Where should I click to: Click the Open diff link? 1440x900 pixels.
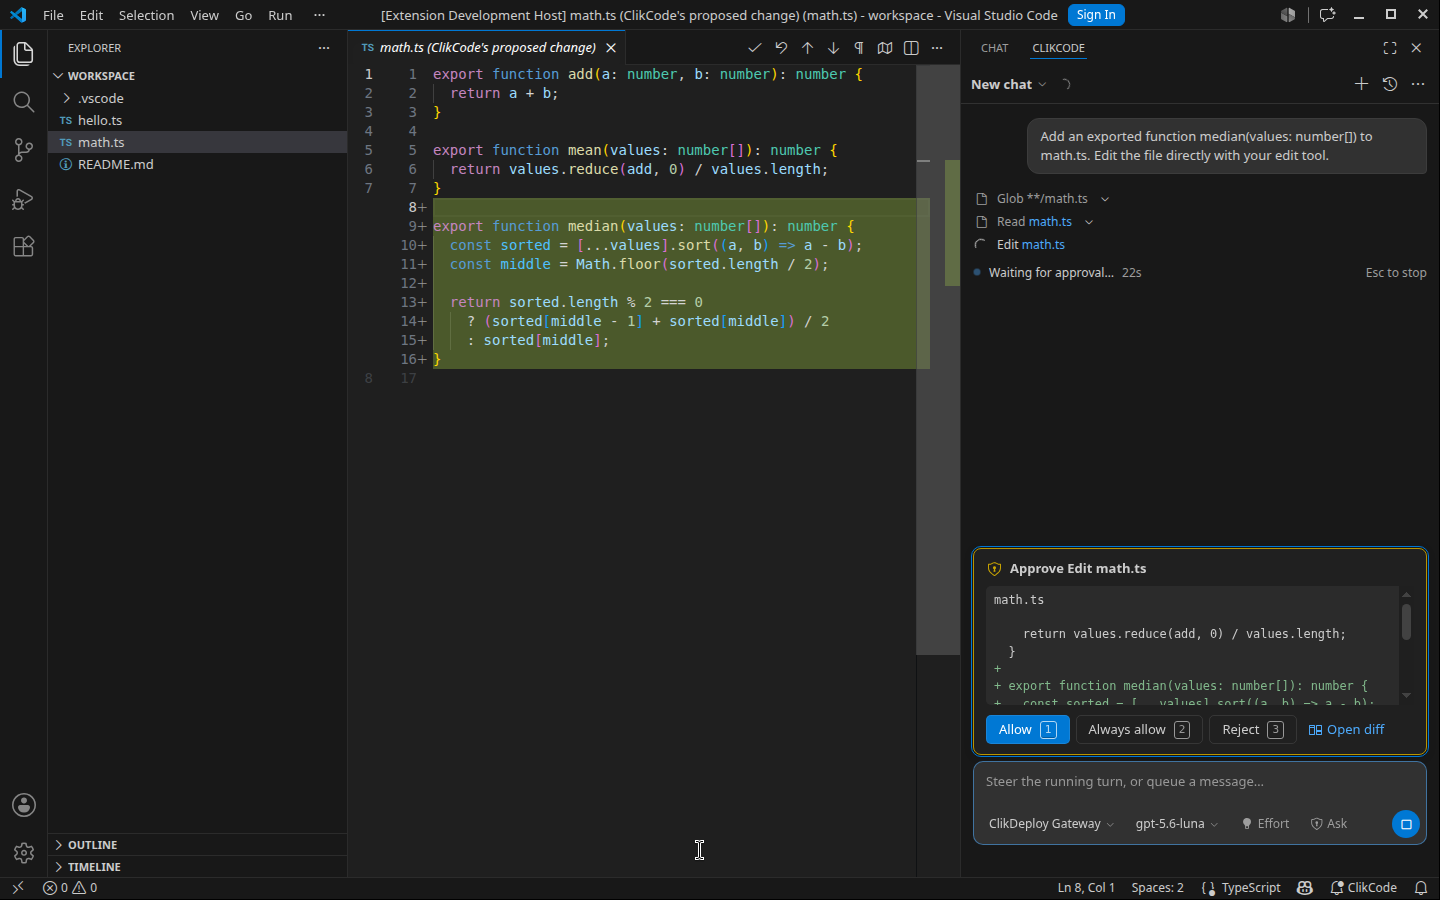pos(1346,730)
